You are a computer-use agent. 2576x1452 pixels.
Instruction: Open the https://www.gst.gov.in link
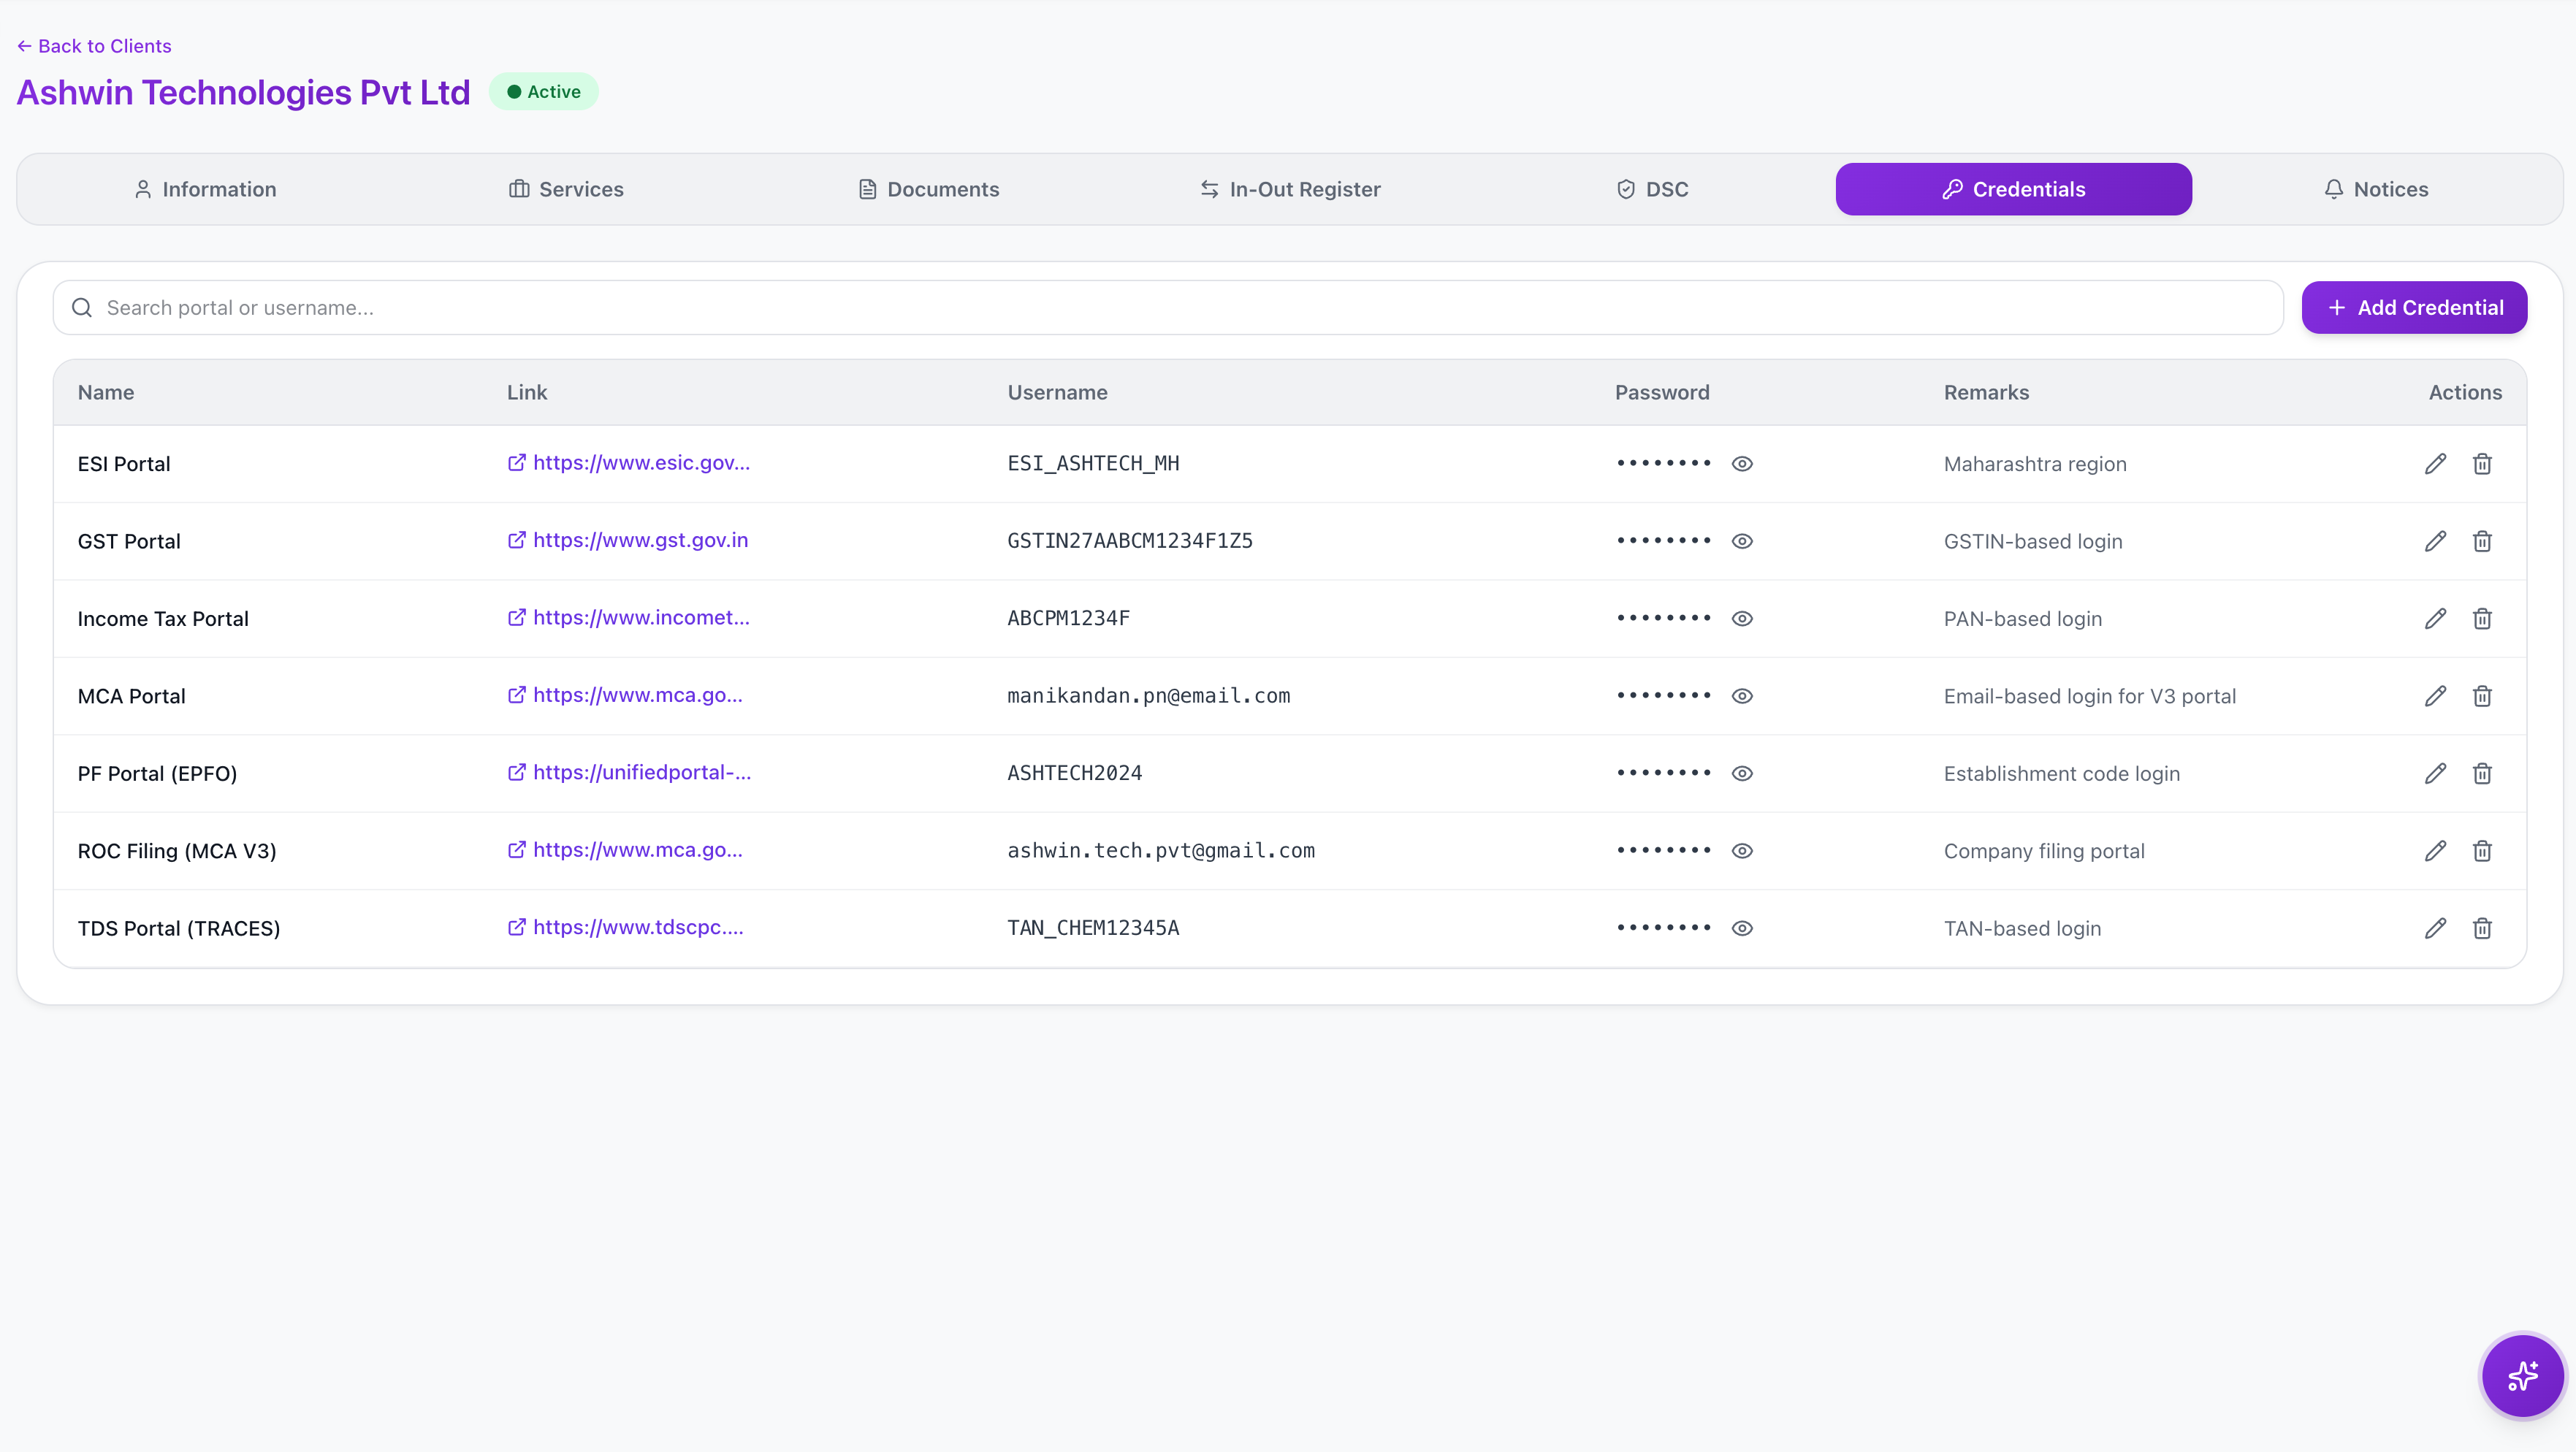click(628, 540)
